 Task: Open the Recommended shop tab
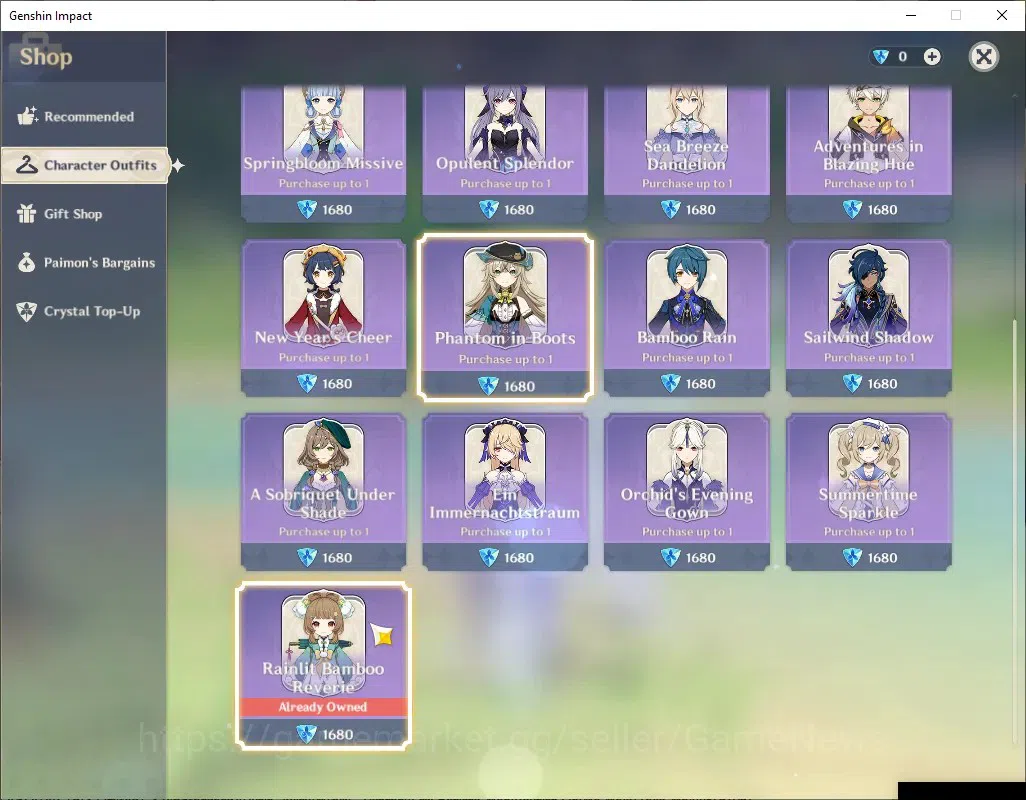pyautogui.click(x=84, y=116)
